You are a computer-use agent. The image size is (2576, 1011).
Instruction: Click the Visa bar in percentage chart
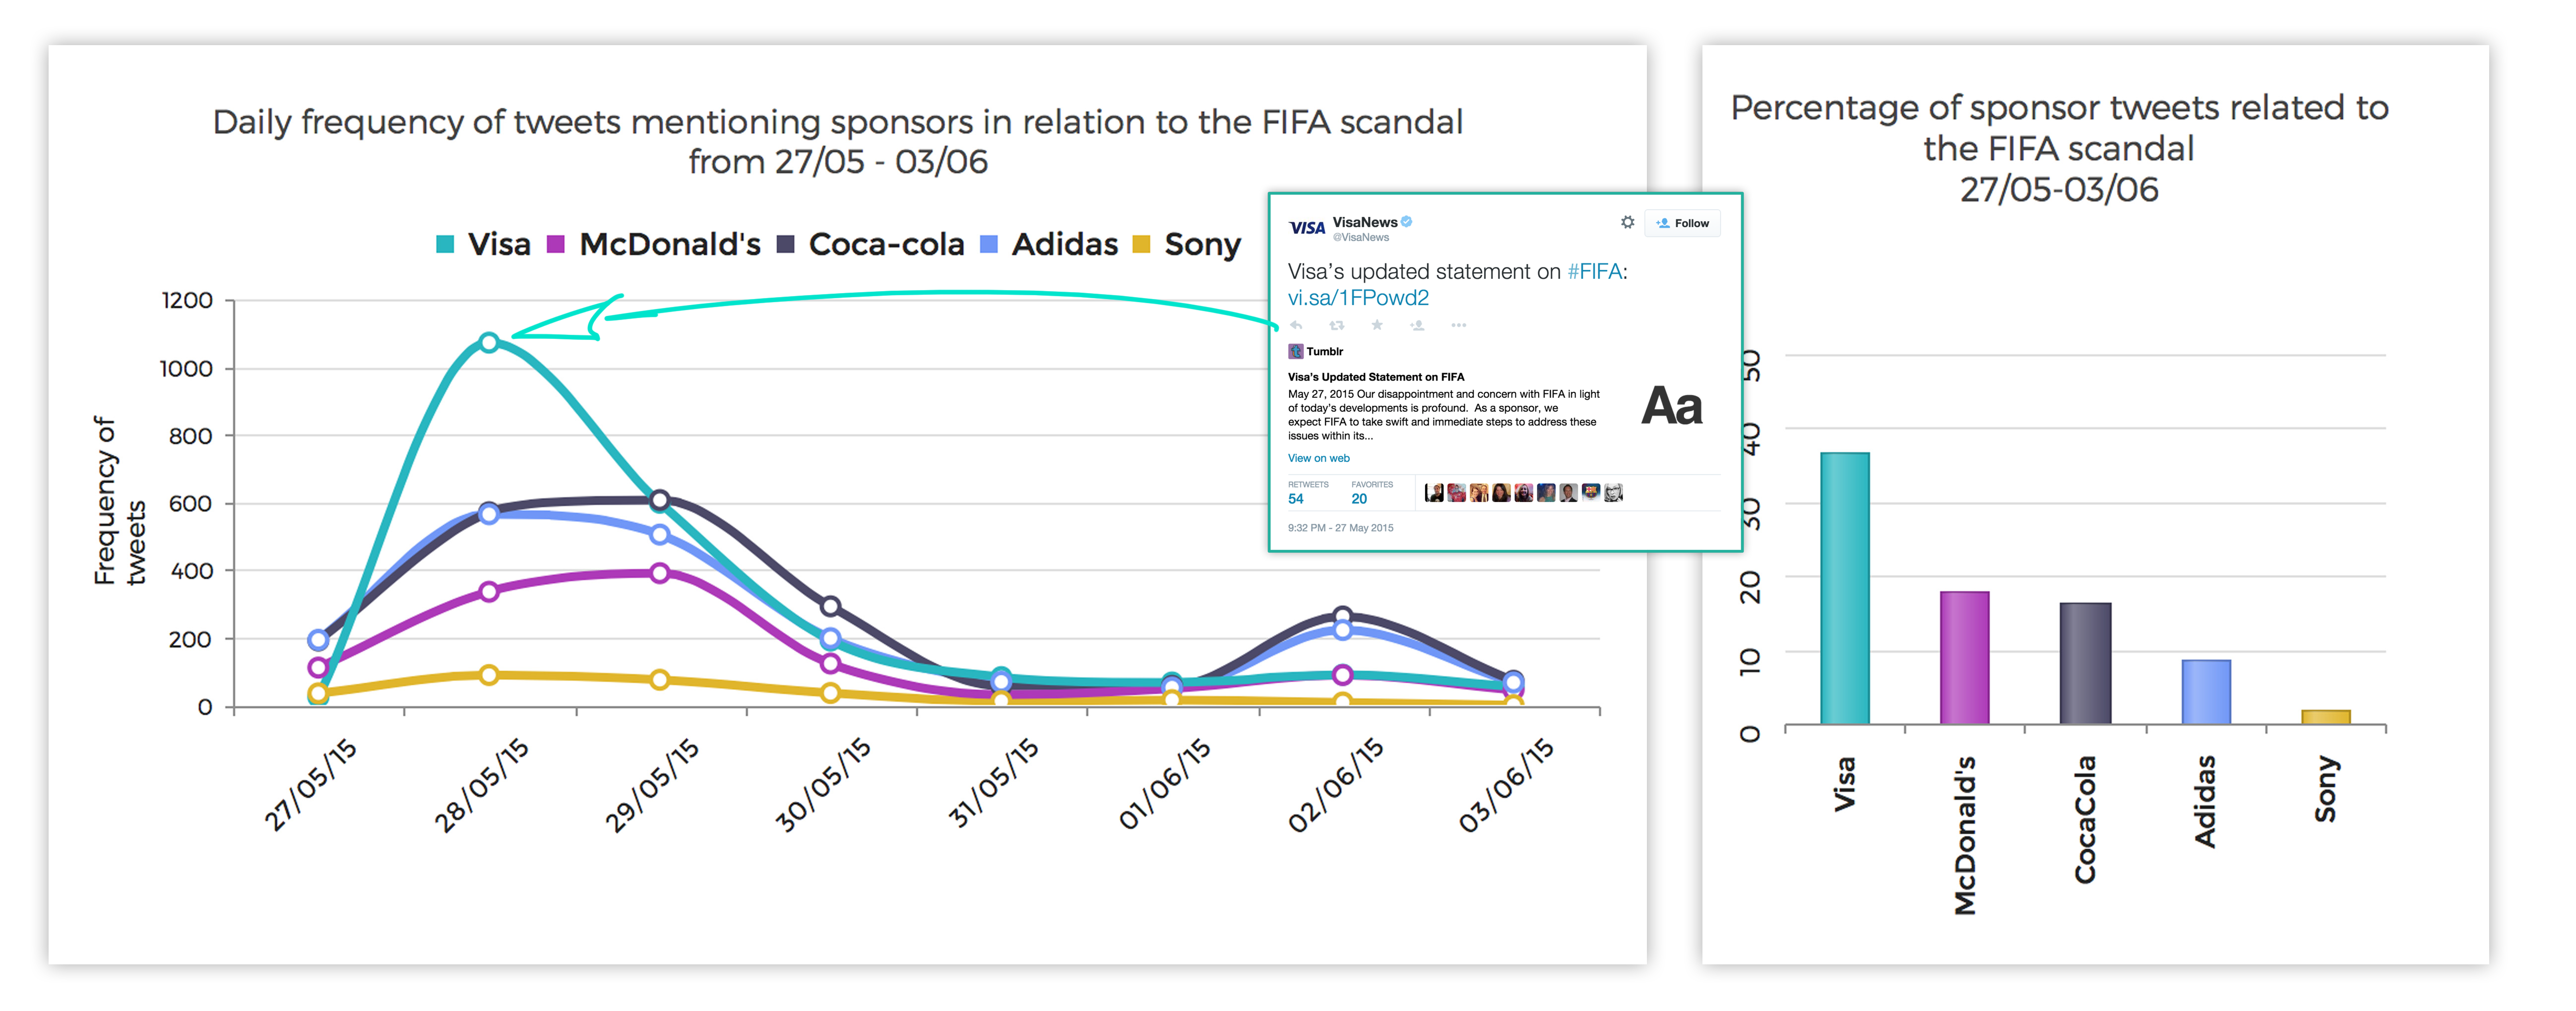tap(1844, 588)
